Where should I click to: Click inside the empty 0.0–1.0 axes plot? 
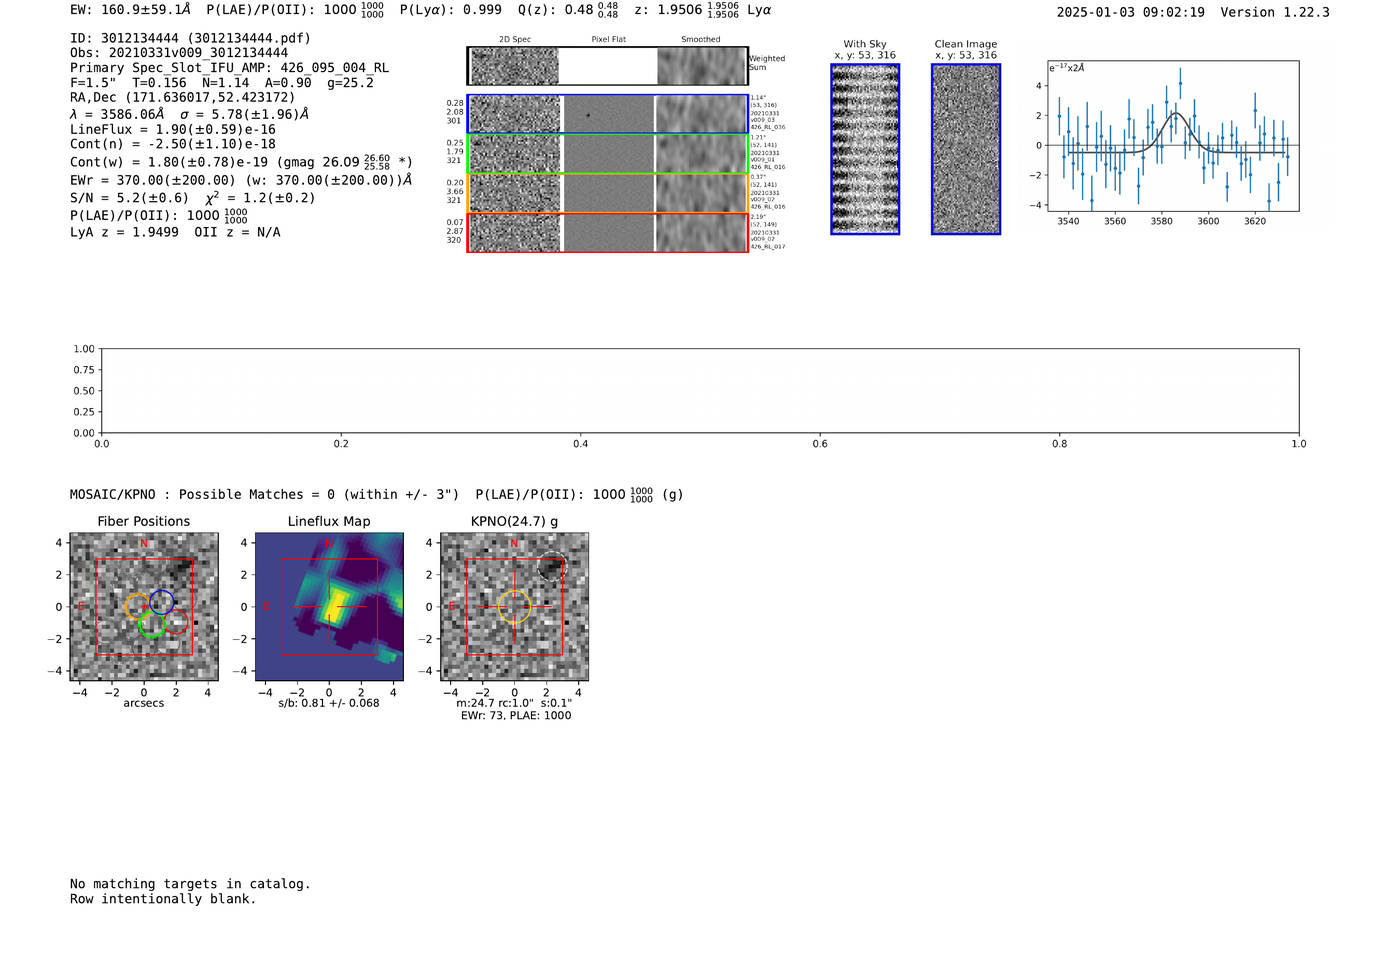(700, 391)
